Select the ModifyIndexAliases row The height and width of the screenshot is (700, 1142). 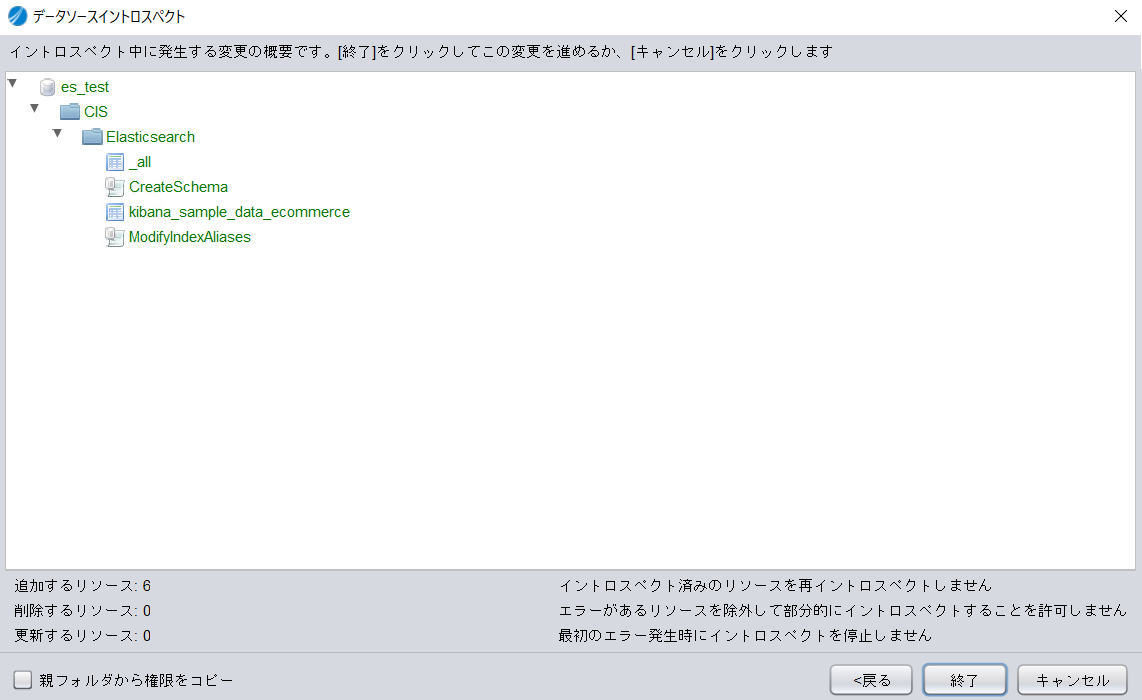click(189, 237)
